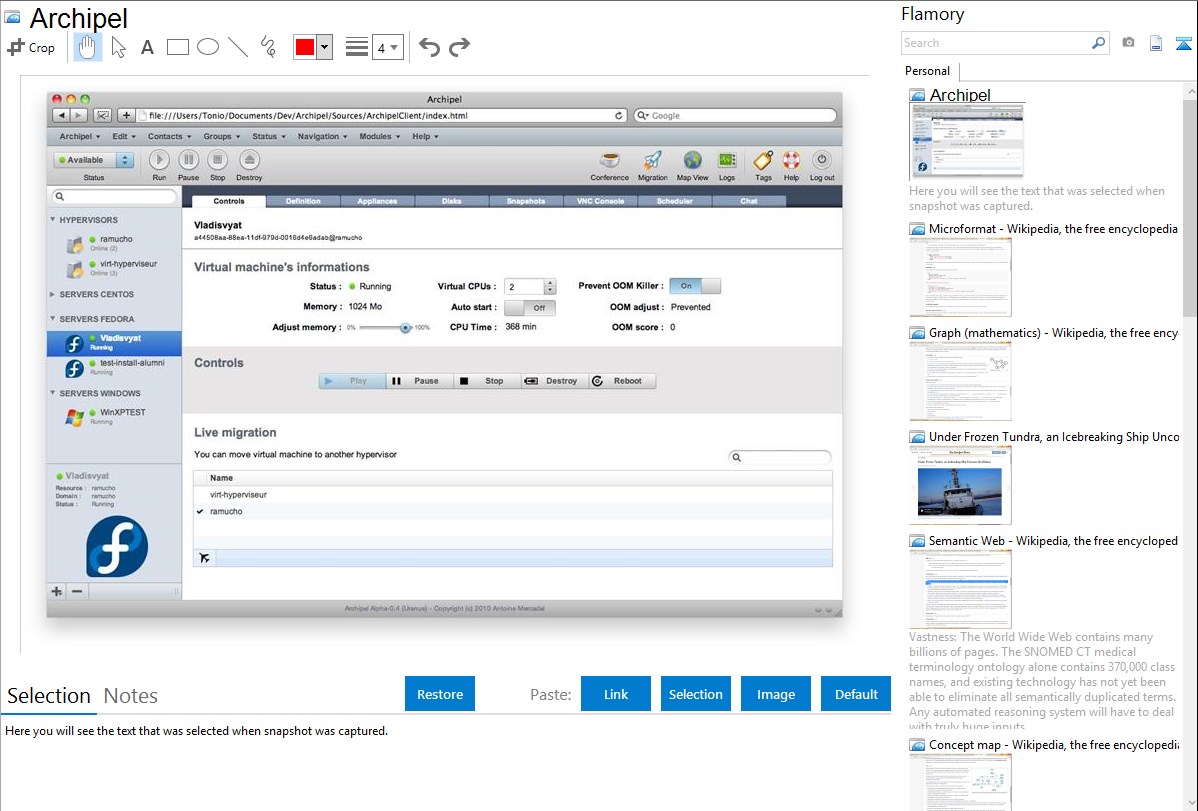Choose the arrow pointer selection tool
The width and height of the screenshot is (1198, 811).
click(x=118, y=47)
